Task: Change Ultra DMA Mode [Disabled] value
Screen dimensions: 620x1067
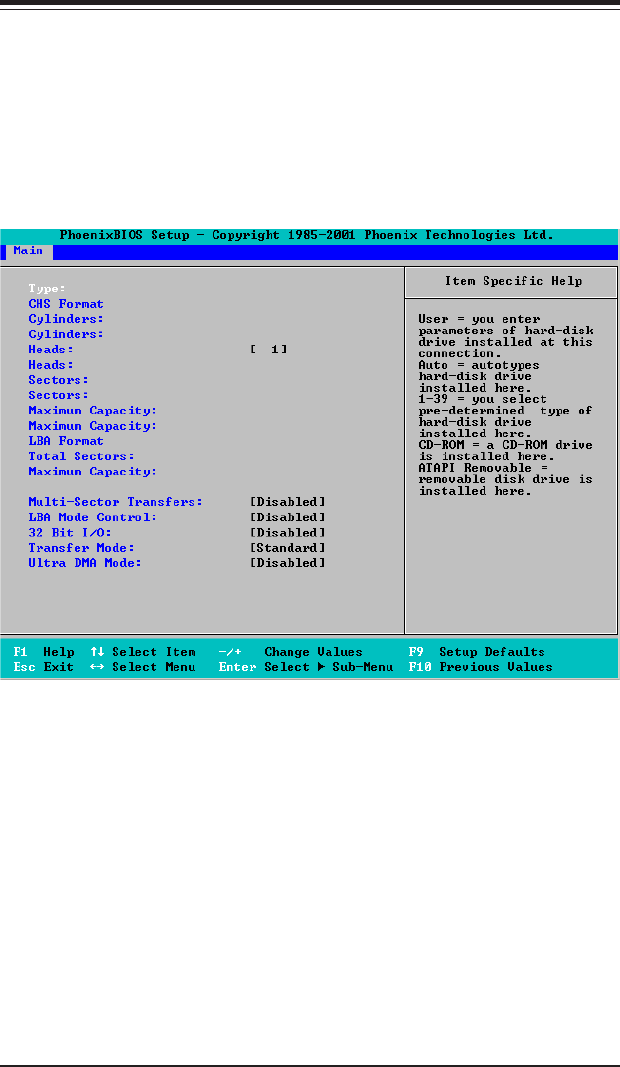Action: coord(288,563)
